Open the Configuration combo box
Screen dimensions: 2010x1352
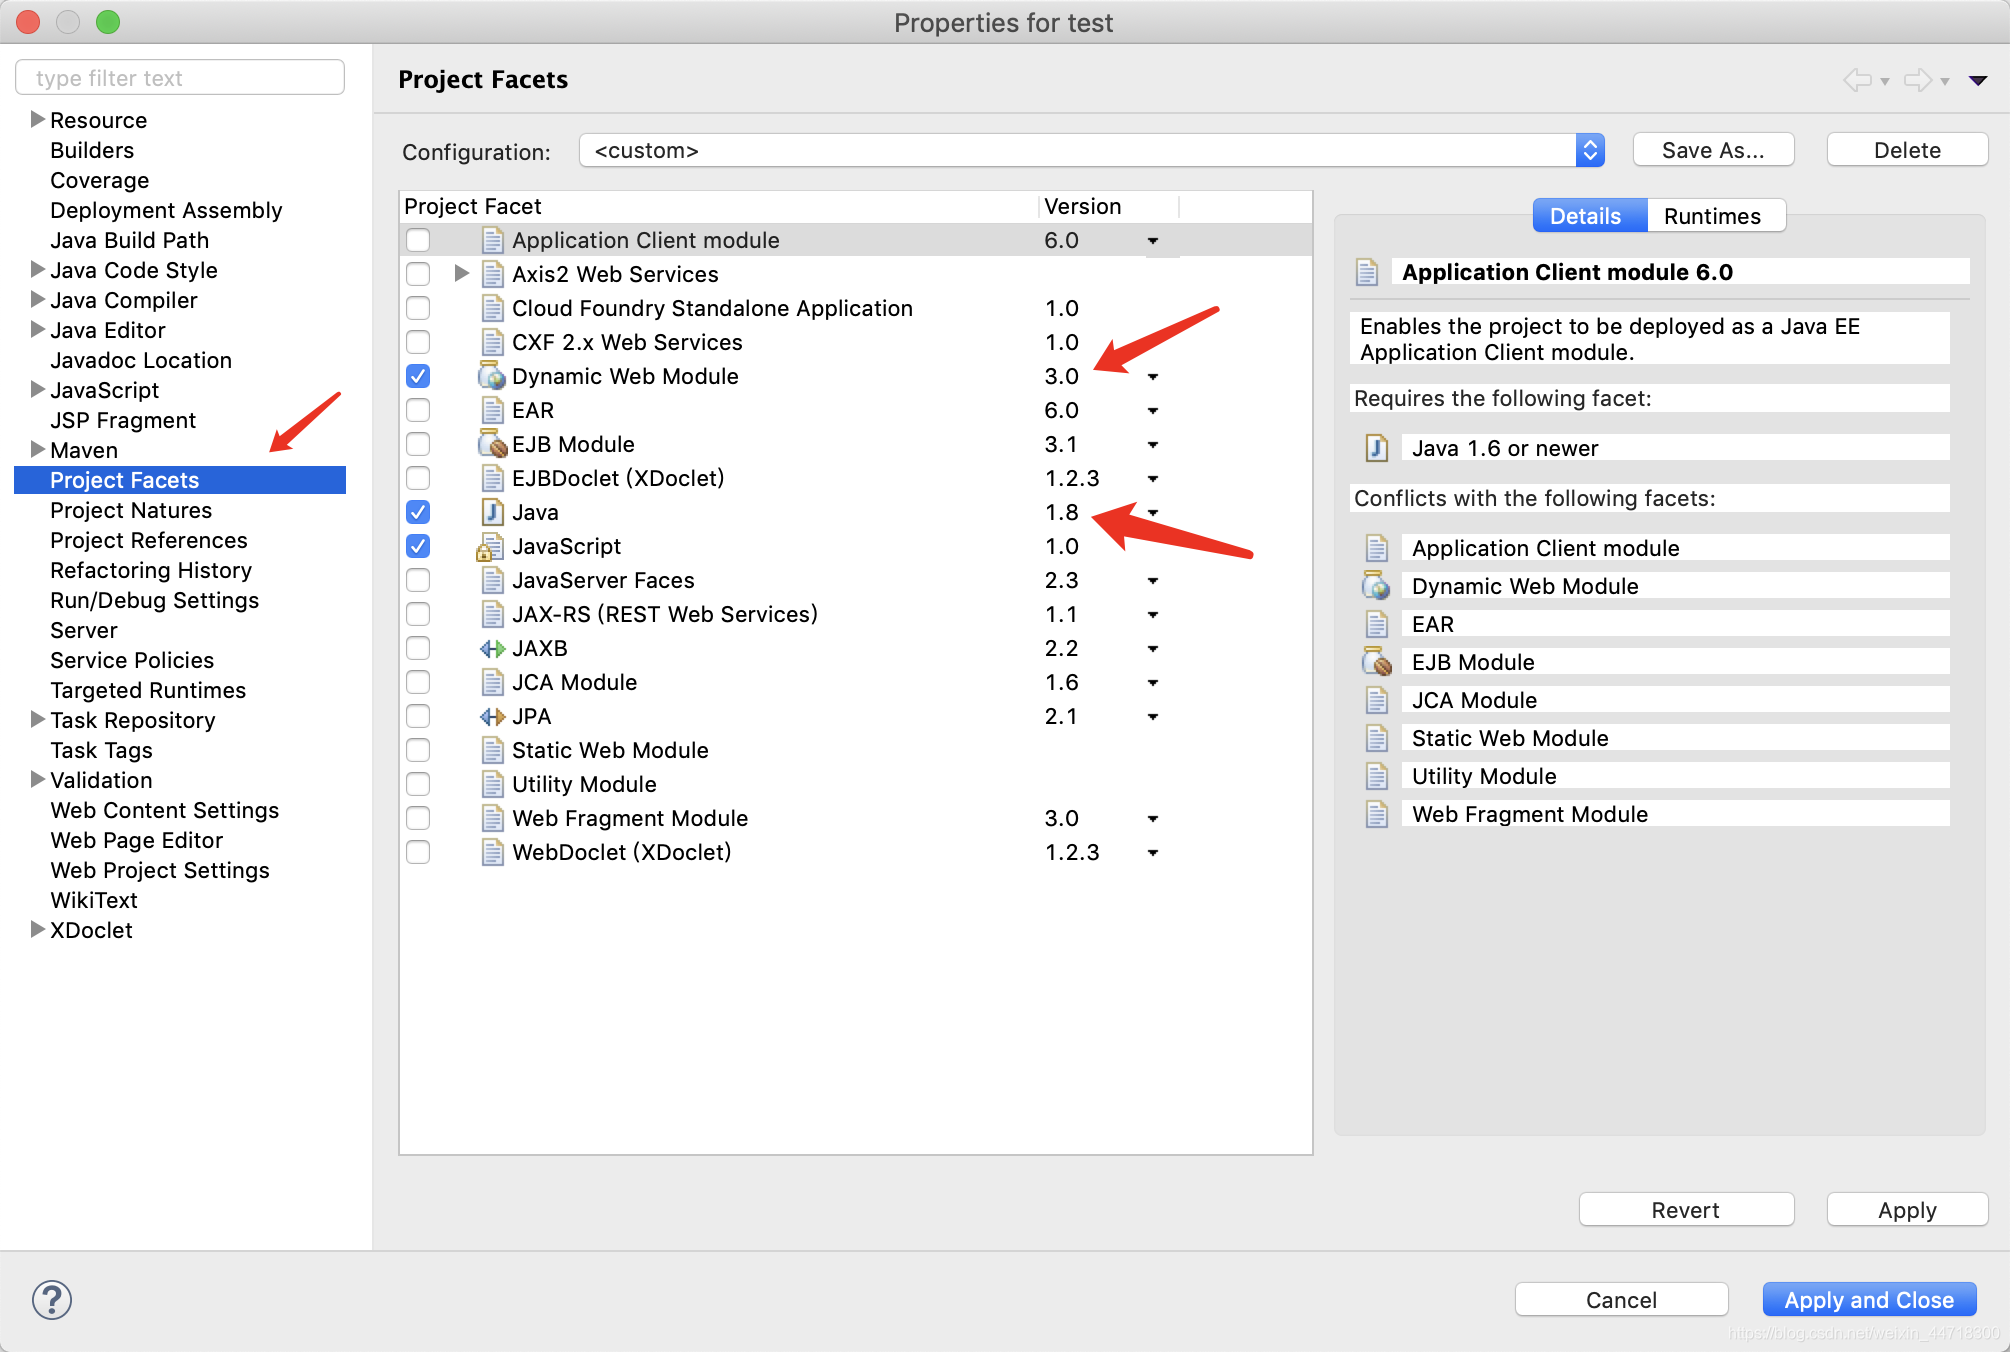point(1090,150)
